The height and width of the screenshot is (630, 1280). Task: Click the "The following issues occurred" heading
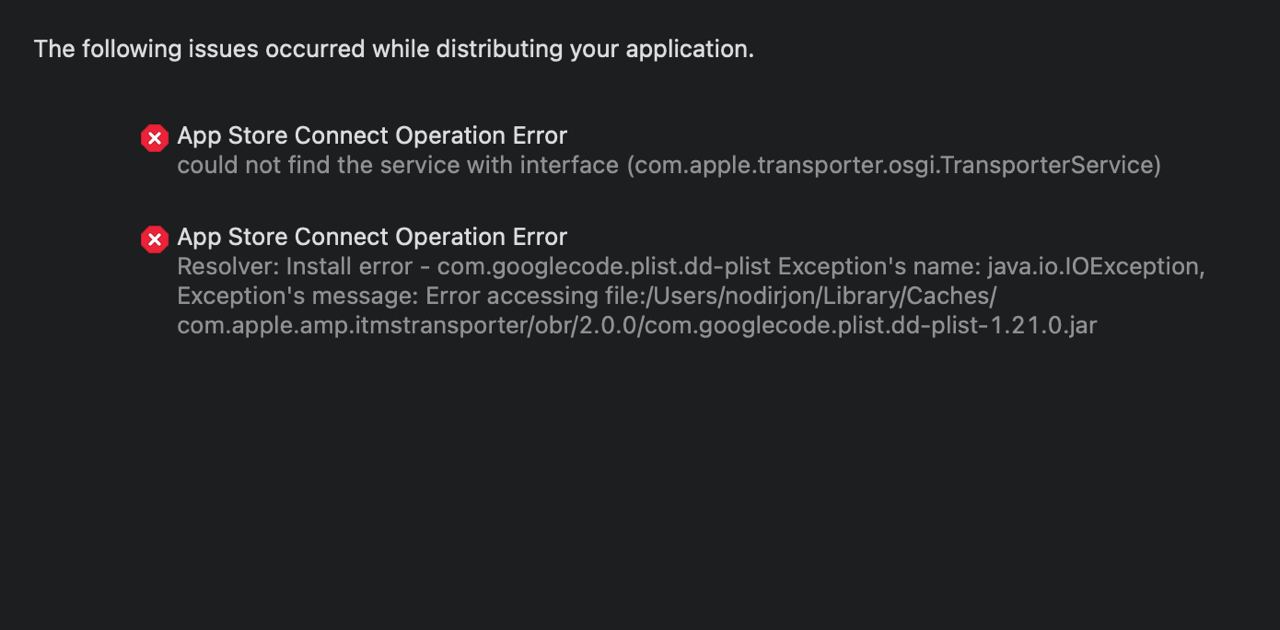click(393, 49)
